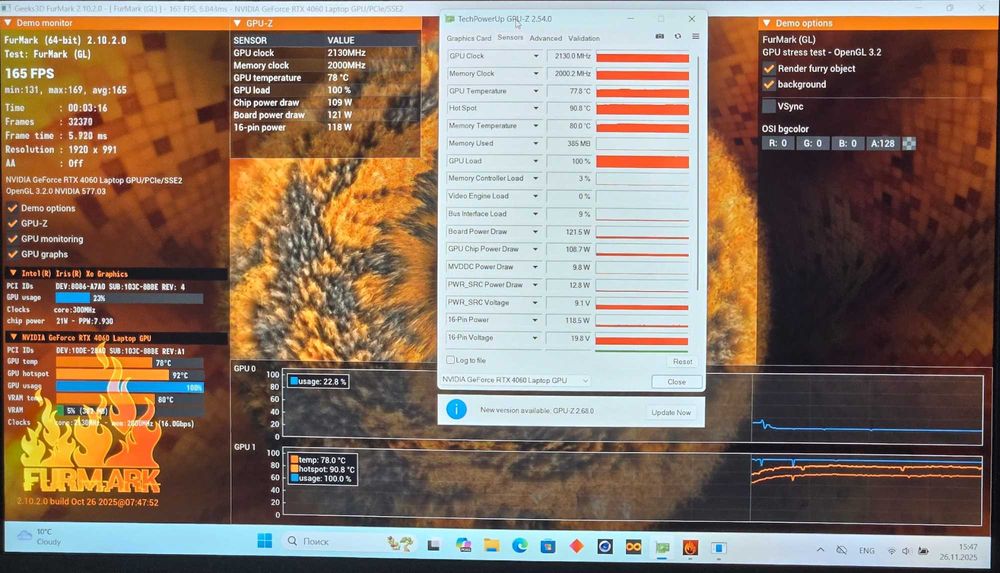Image resolution: width=1000 pixels, height=573 pixels.
Task: Switch to the Advanced tab
Action: [546, 38]
